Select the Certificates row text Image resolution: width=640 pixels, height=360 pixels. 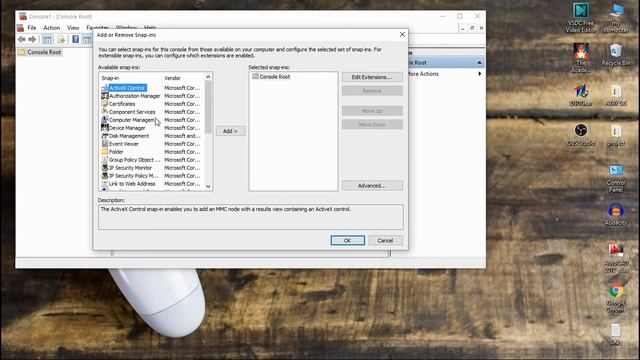pyautogui.click(x=122, y=104)
